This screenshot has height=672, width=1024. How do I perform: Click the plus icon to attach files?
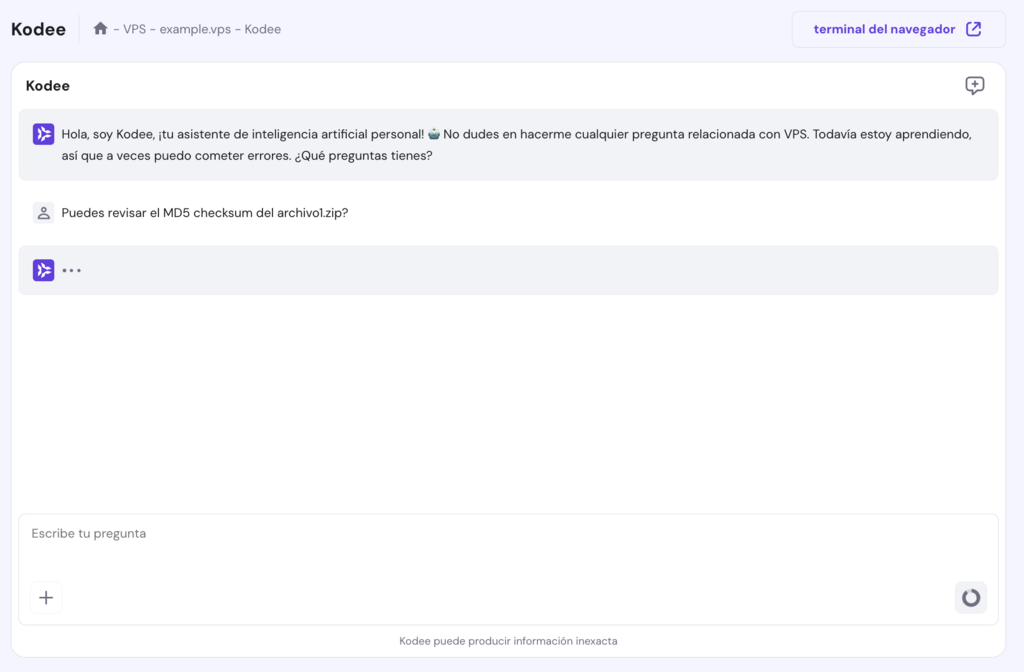(x=45, y=597)
